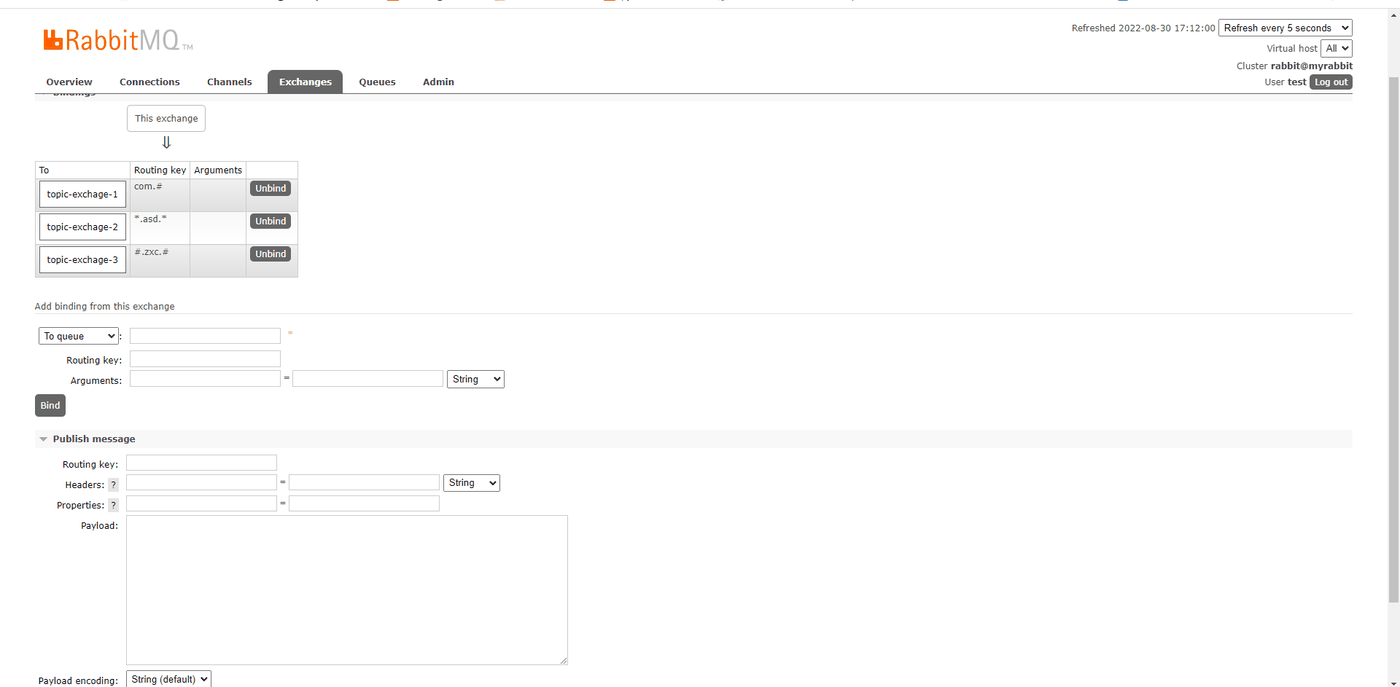Open the To queue destination dropdown
The width and height of the screenshot is (1400, 687).
[x=78, y=336]
